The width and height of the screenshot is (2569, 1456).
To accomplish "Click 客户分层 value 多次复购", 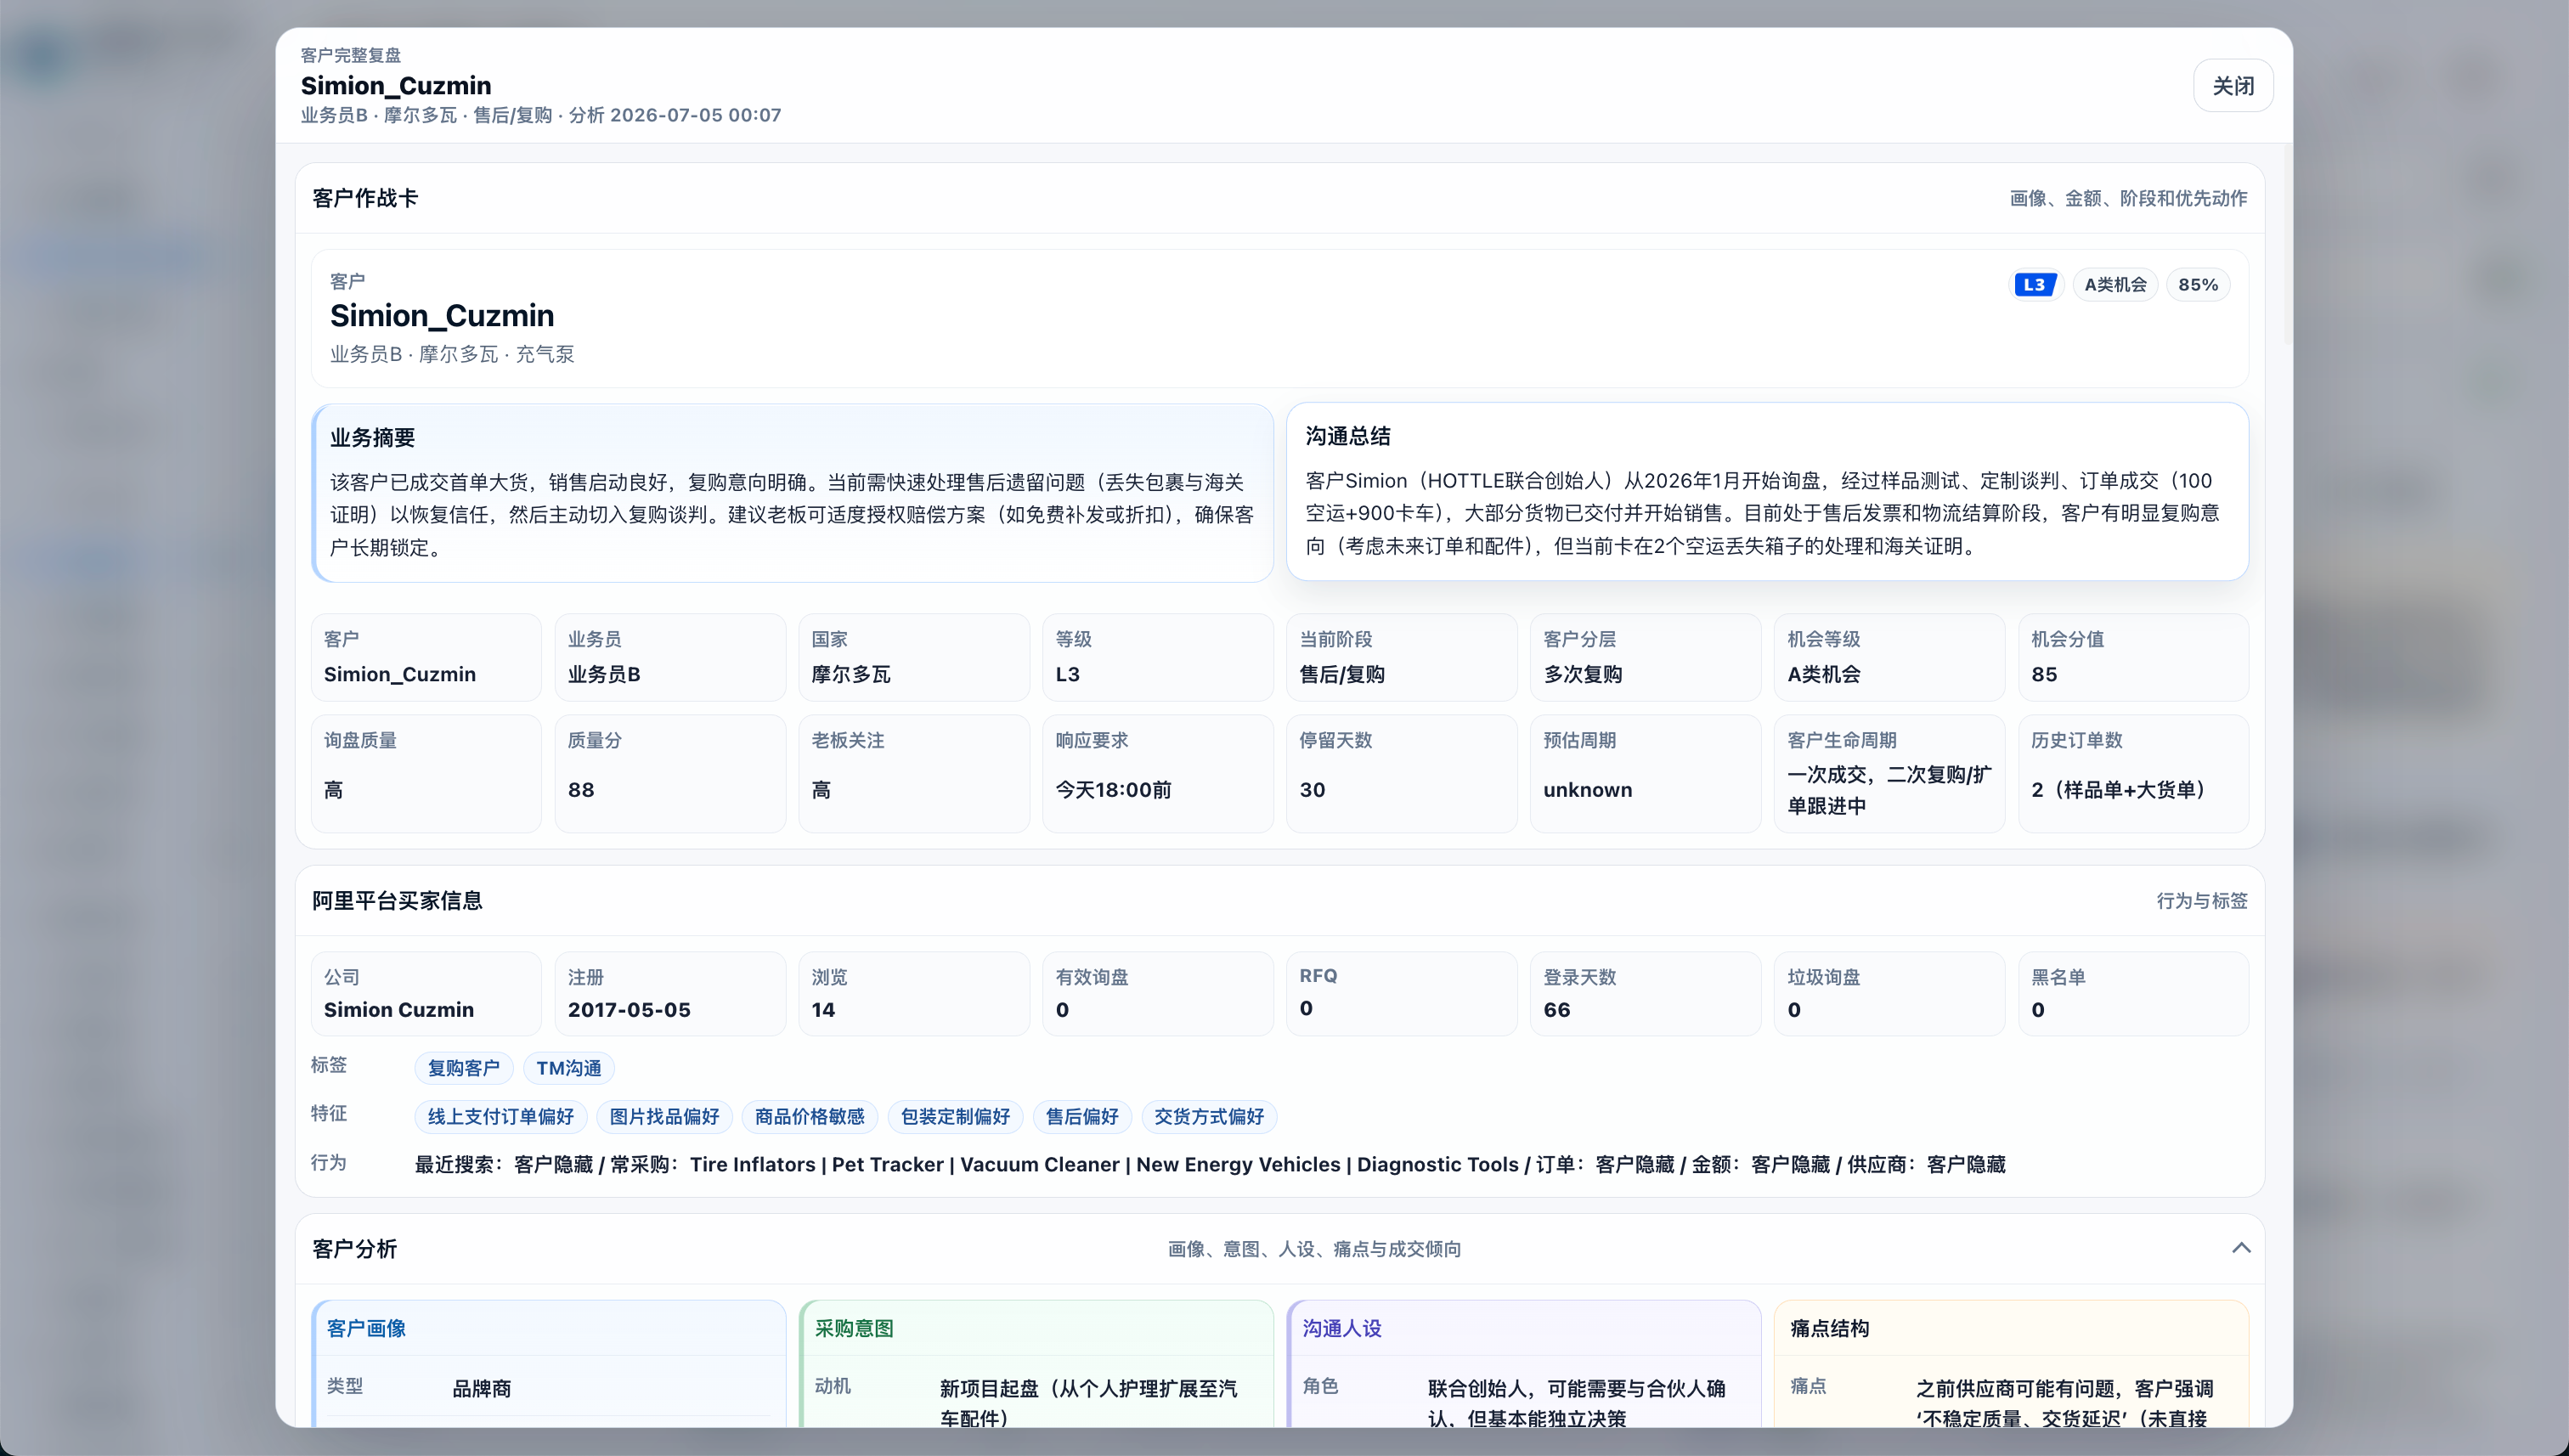I will [x=1583, y=674].
